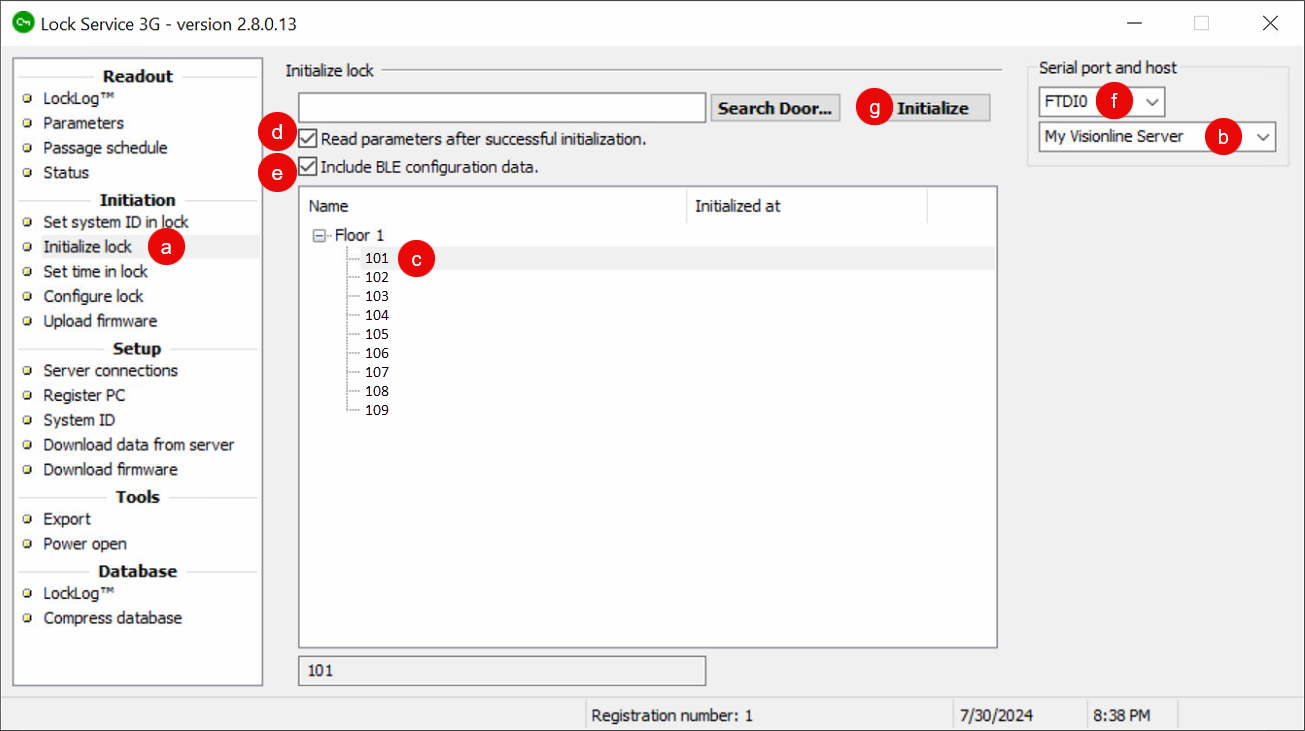This screenshot has width=1305, height=731.
Task: Click the time 8:38 PM in the status bar
Action: point(1121,716)
